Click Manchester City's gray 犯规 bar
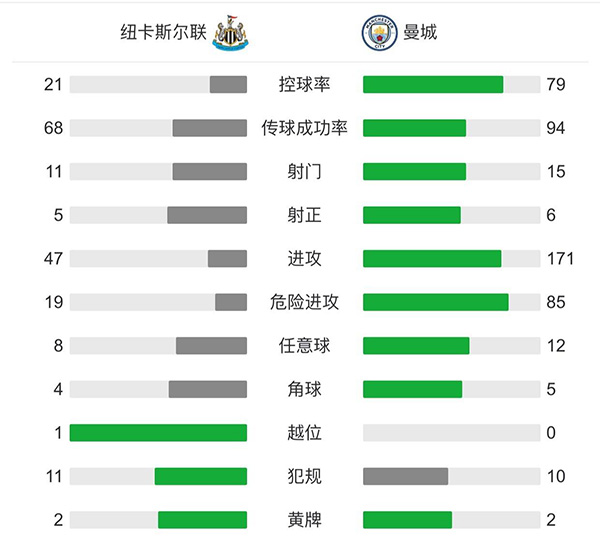 (x=405, y=476)
